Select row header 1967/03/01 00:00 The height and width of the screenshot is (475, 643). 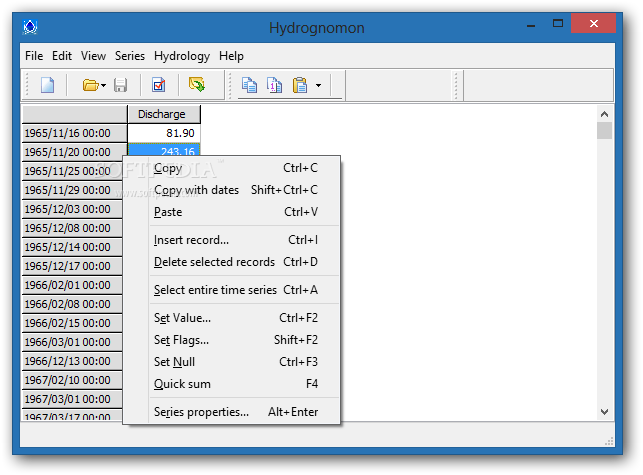pyautogui.click(x=72, y=399)
